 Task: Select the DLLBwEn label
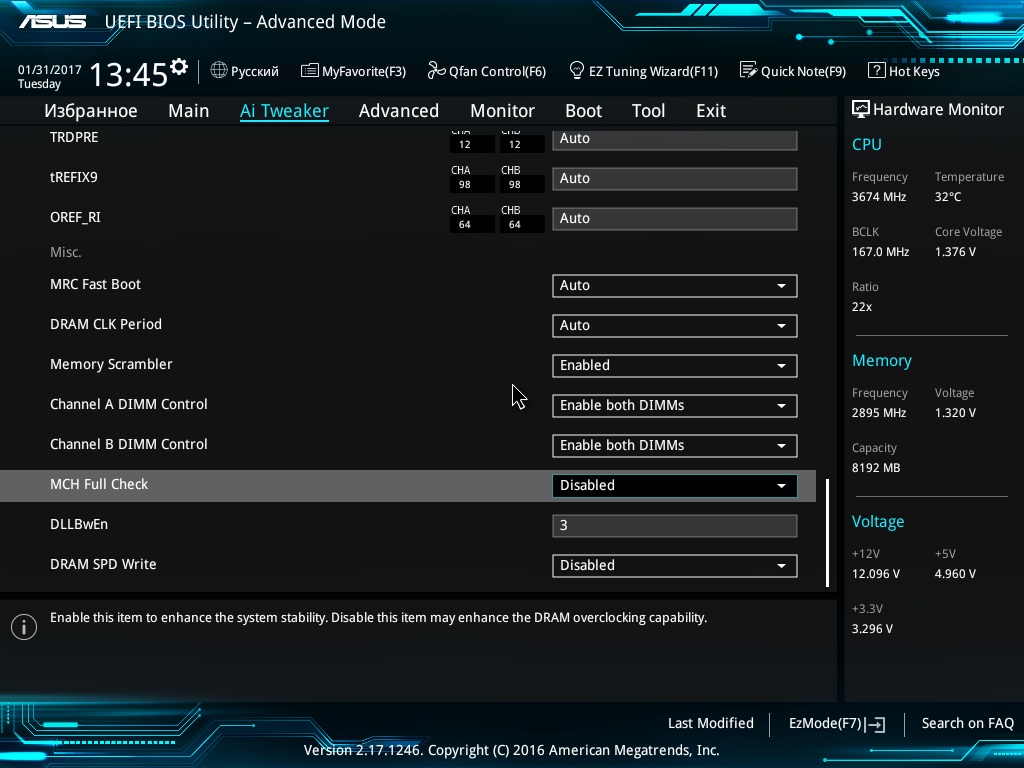tap(79, 524)
